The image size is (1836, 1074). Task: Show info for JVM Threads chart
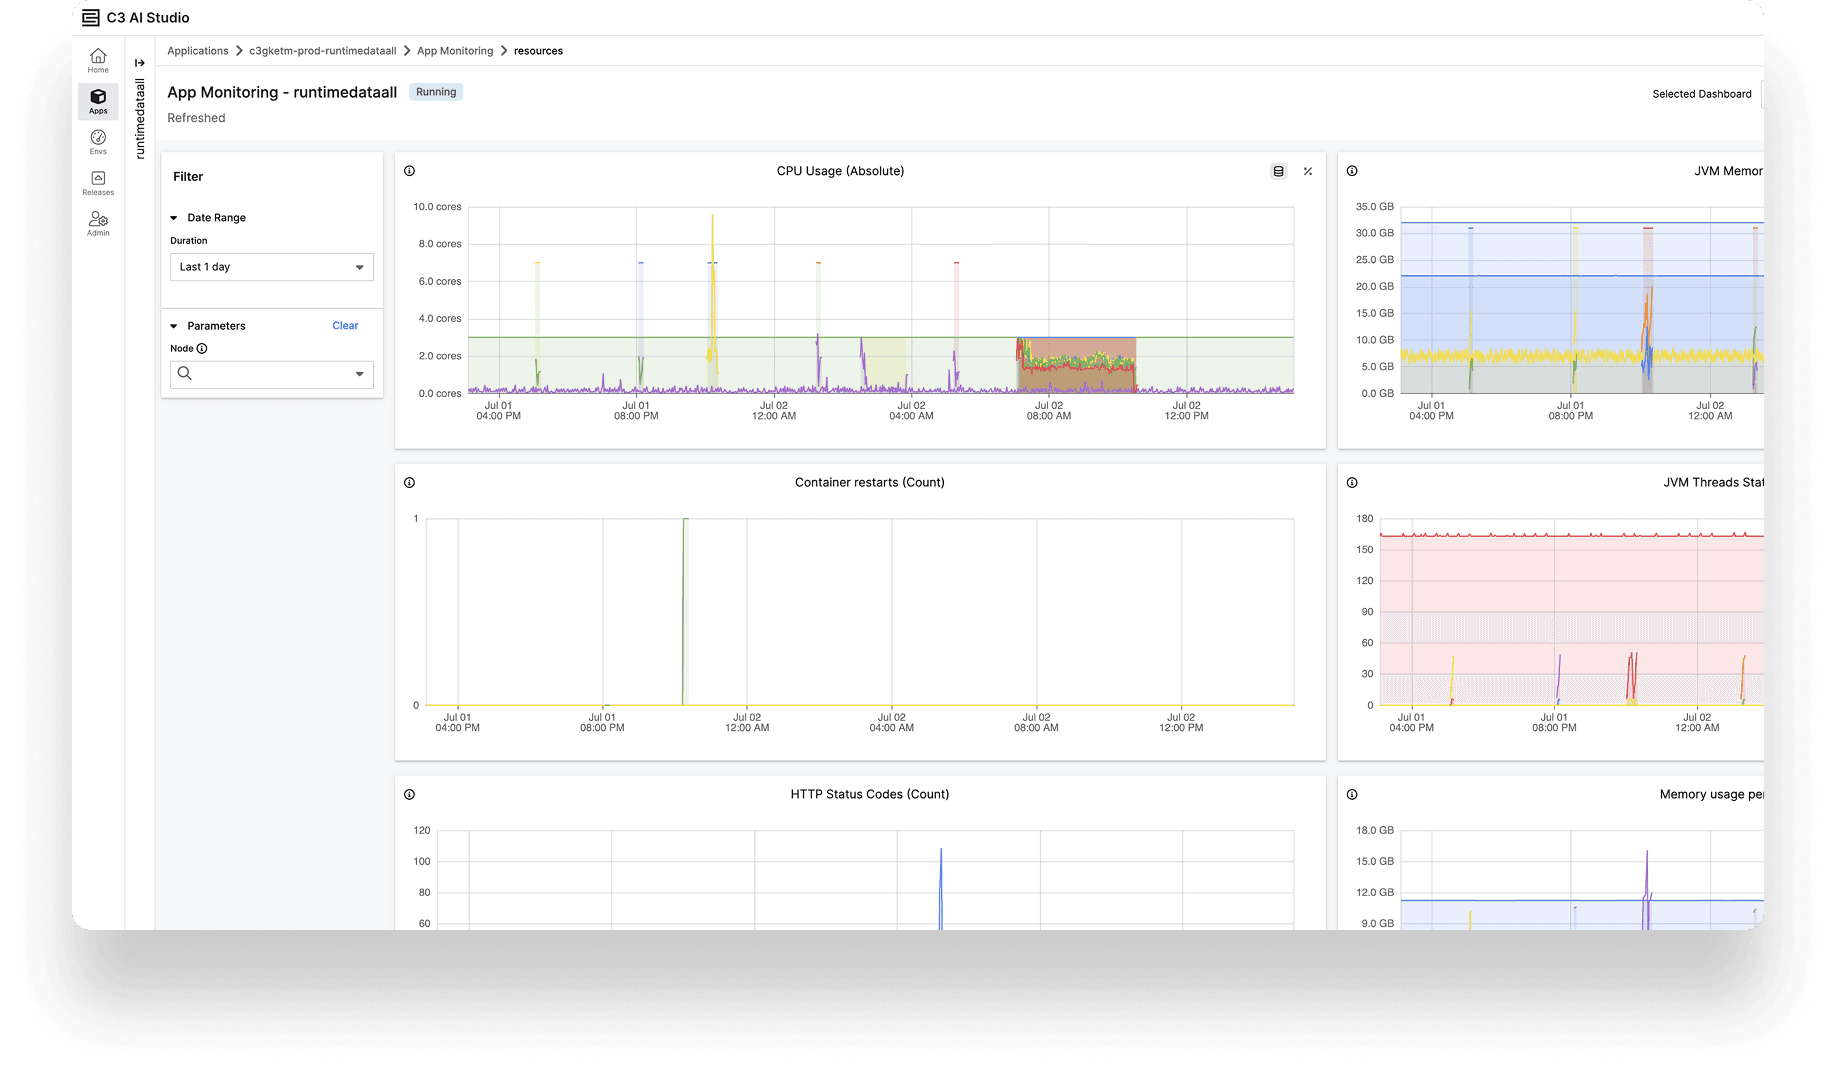1352,483
